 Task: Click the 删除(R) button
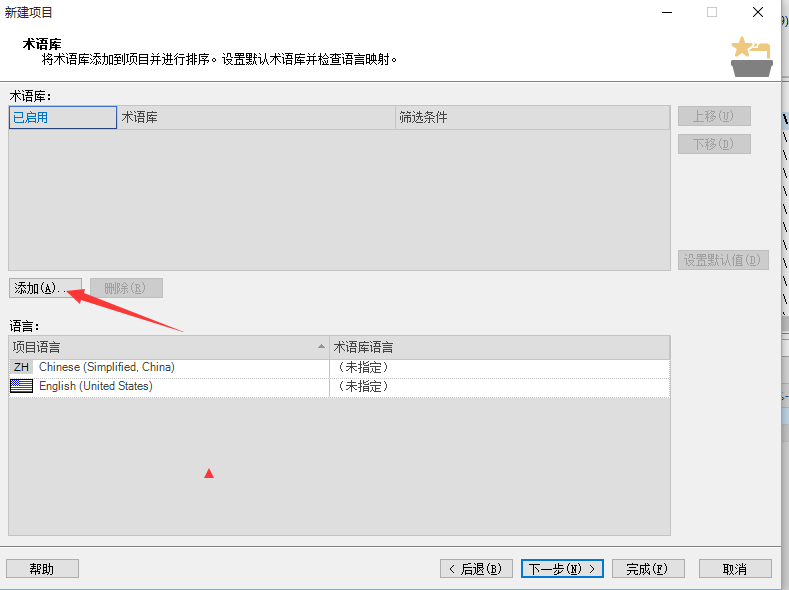pyautogui.click(x=126, y=288)
